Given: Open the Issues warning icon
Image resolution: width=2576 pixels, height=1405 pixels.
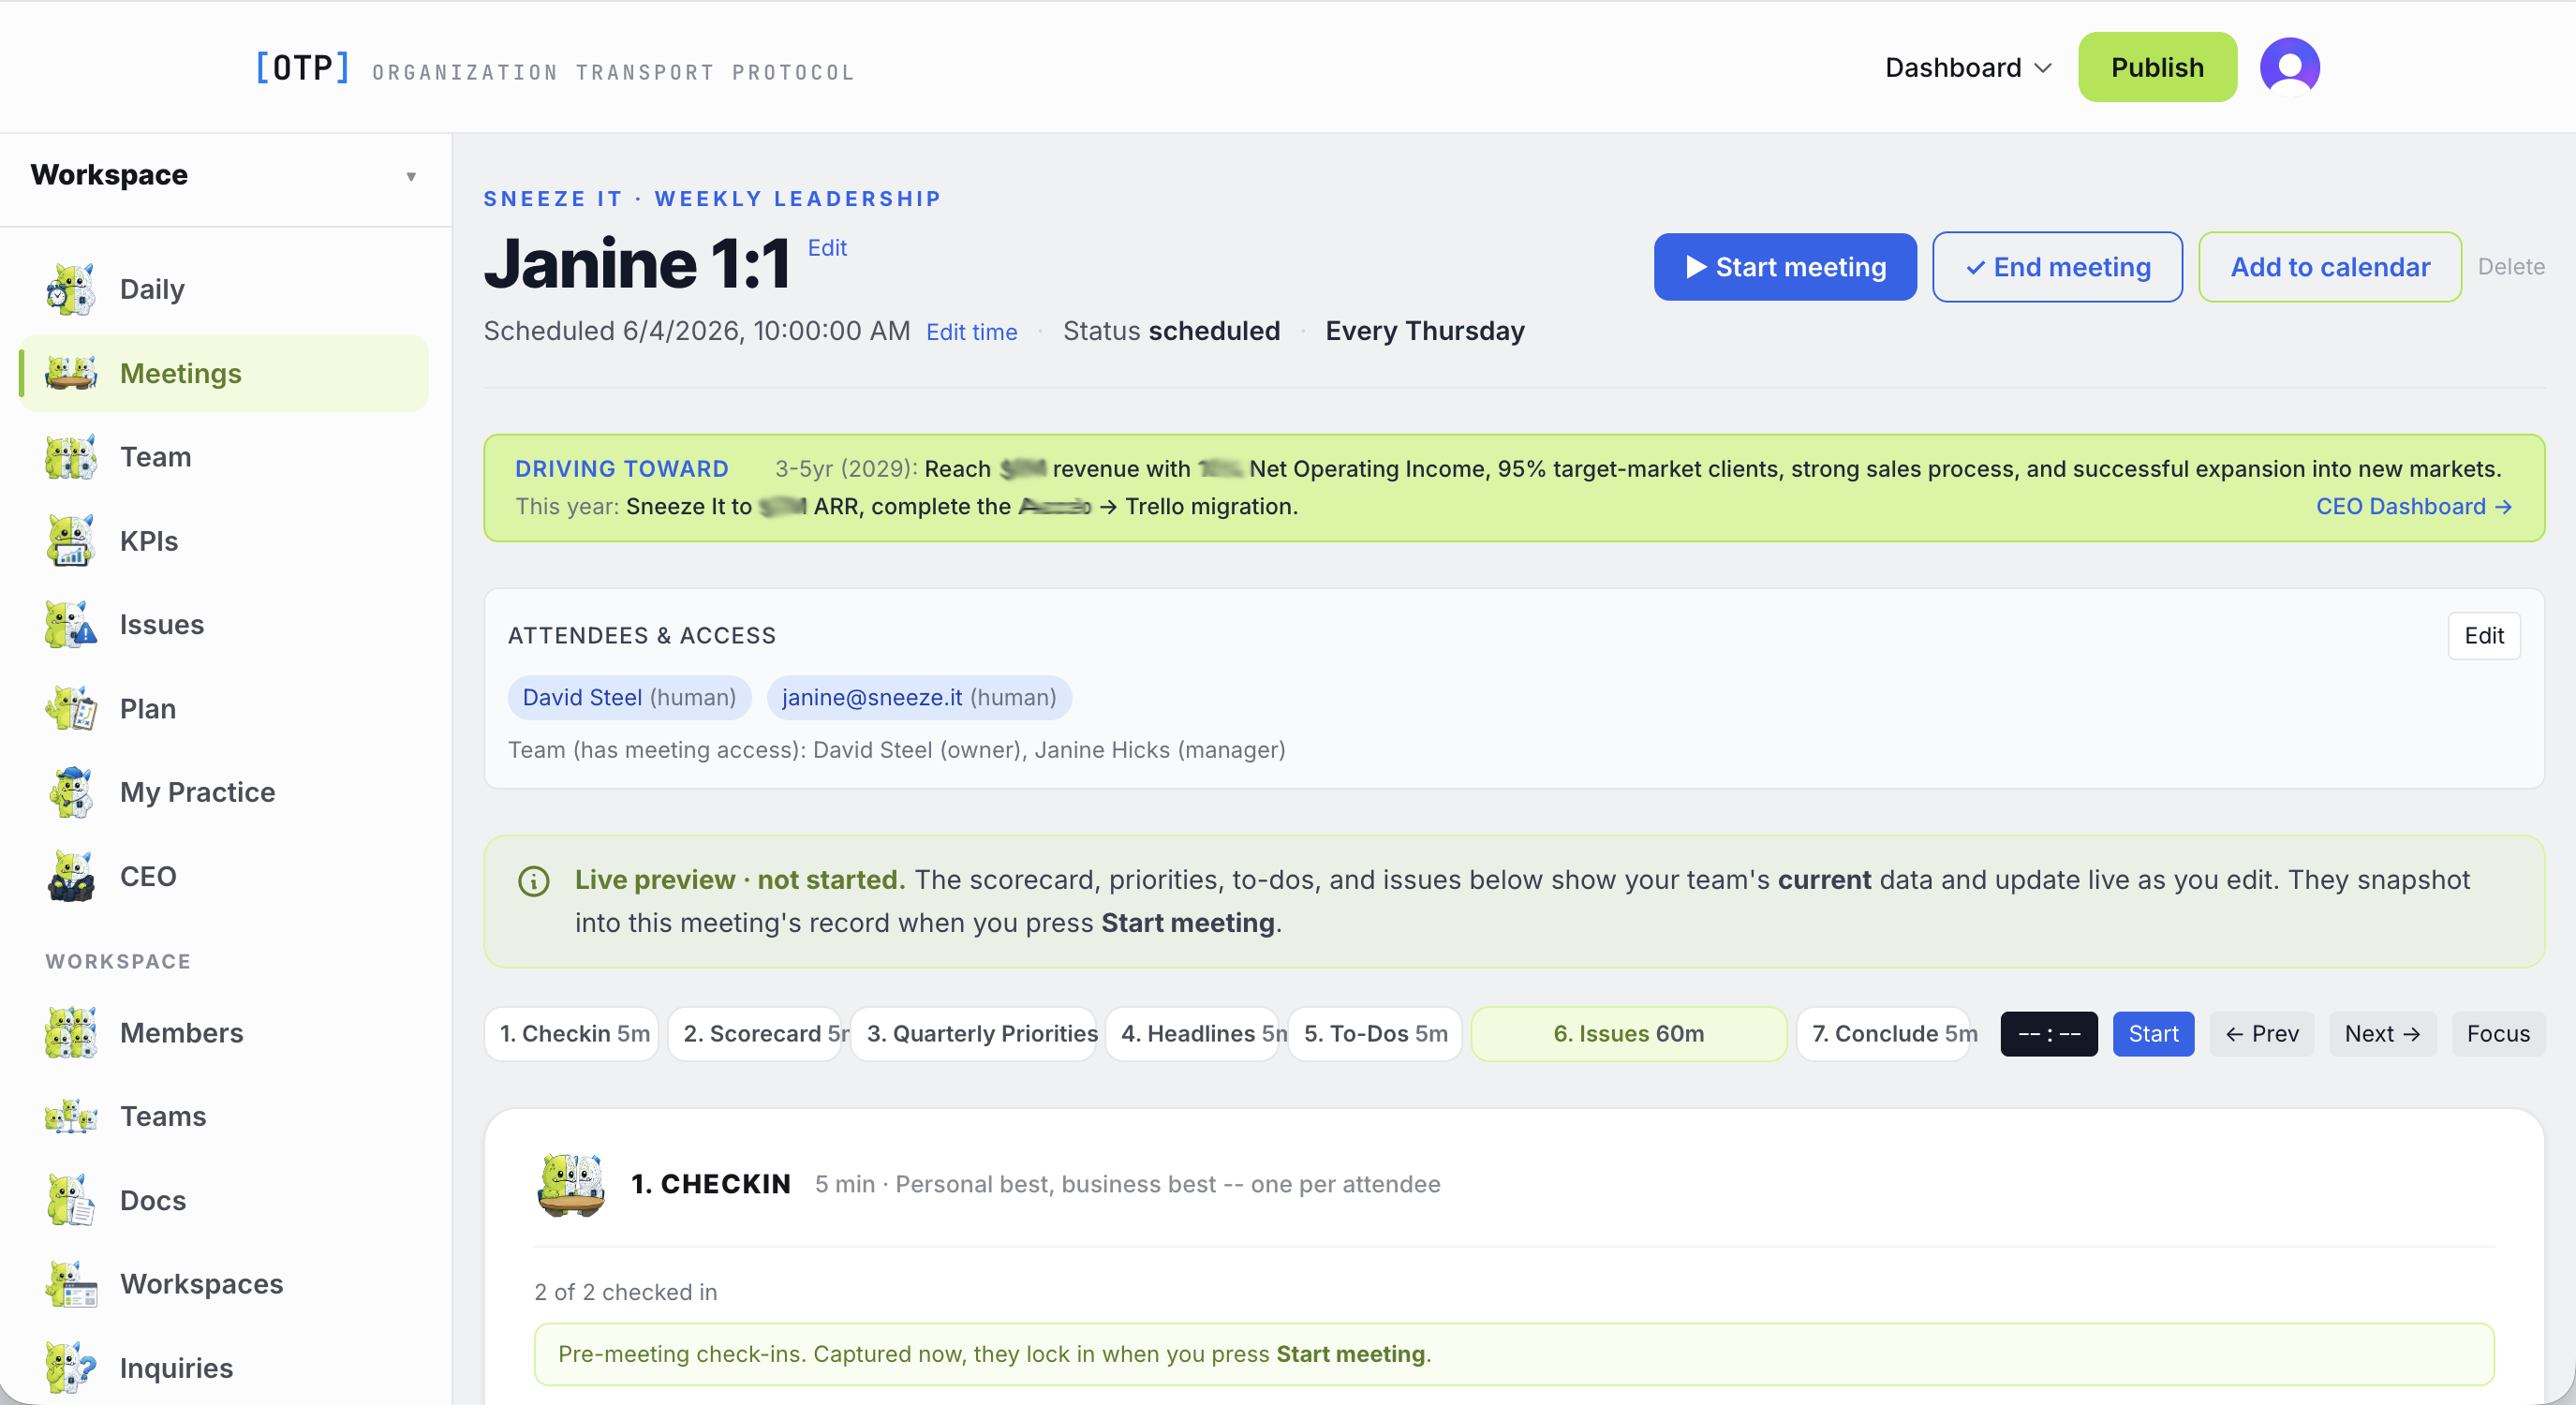Looking at the screenshot, I should (x=71, y=624).
